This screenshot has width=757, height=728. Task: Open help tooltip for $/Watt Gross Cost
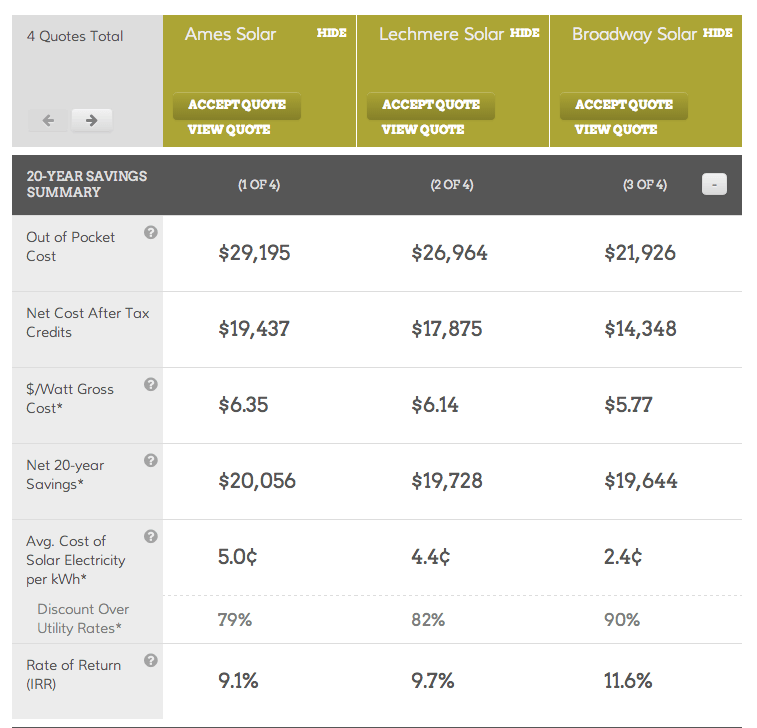151,385
